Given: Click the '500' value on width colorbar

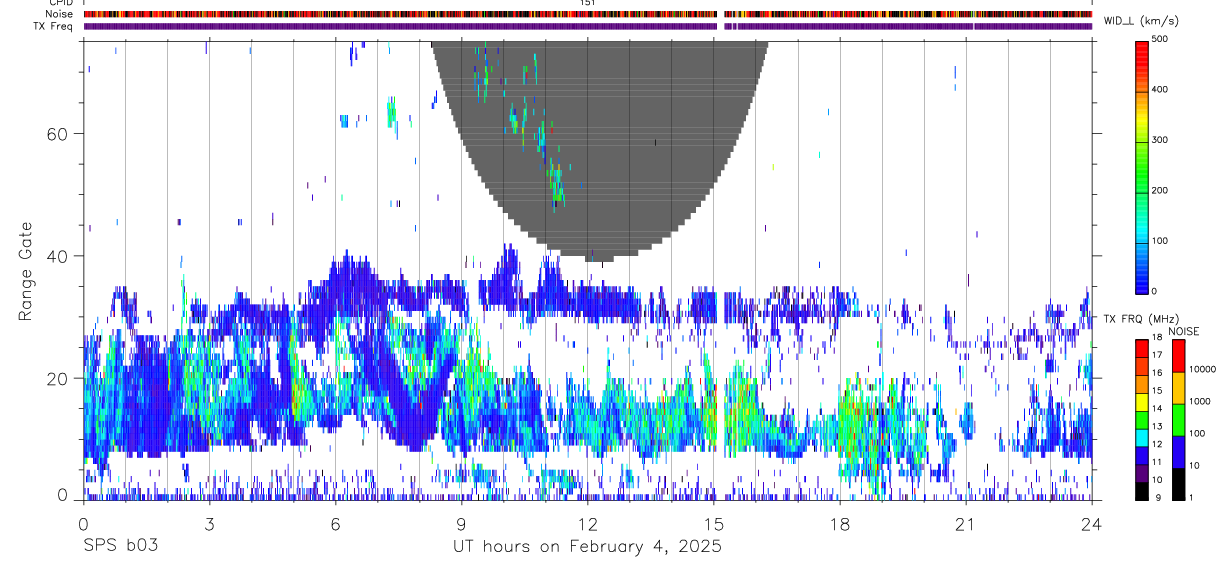Looking at the screenshot, I should tap(1160, 39).
